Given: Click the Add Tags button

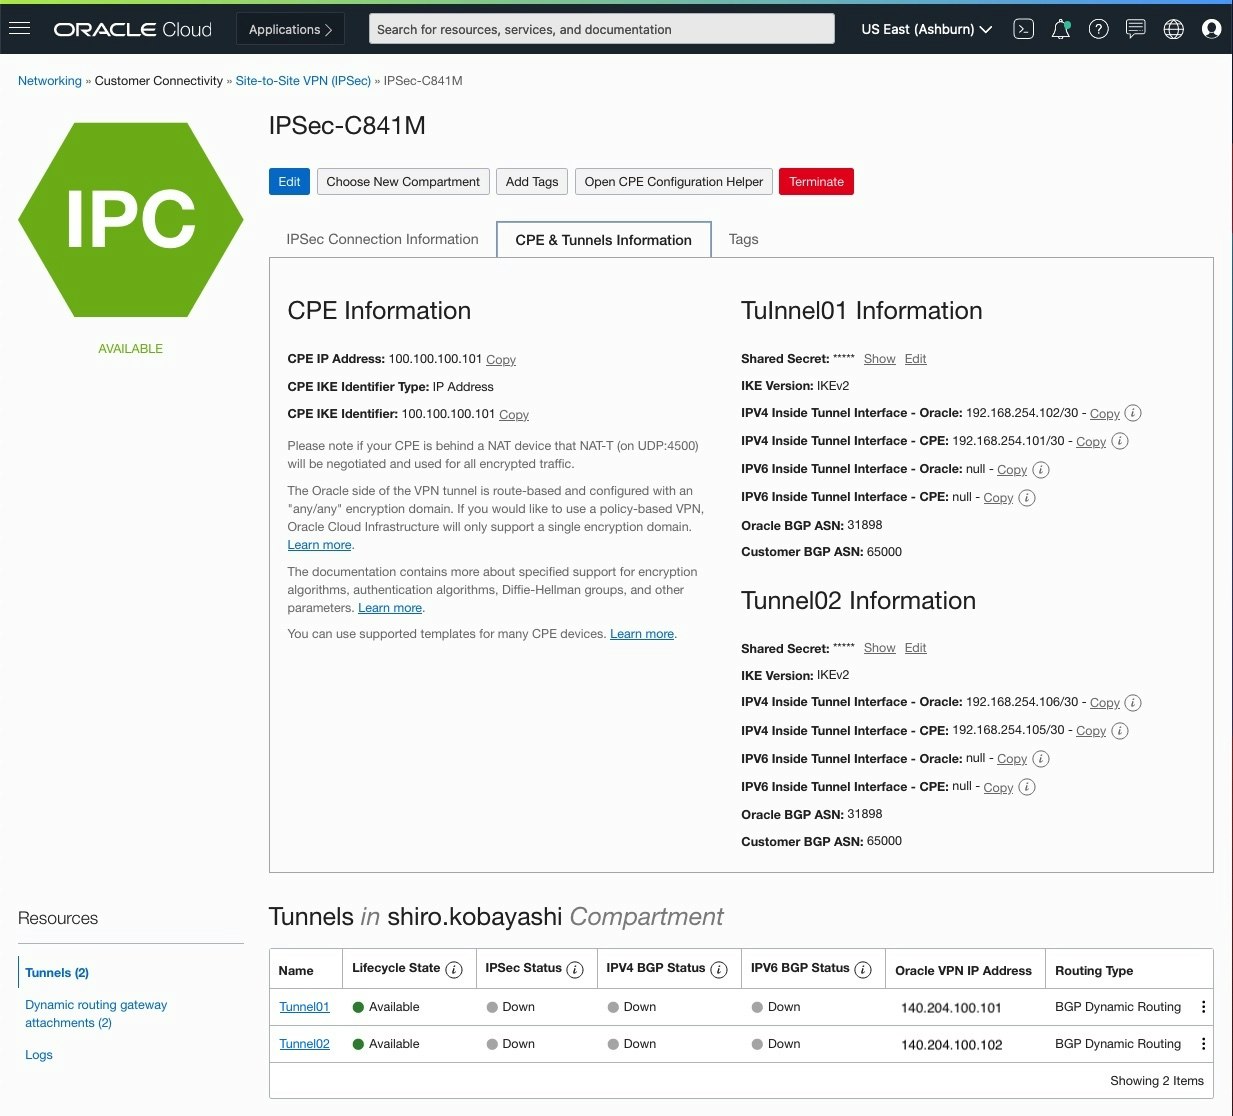Looking at the screenshot, I should coord(532,181).
